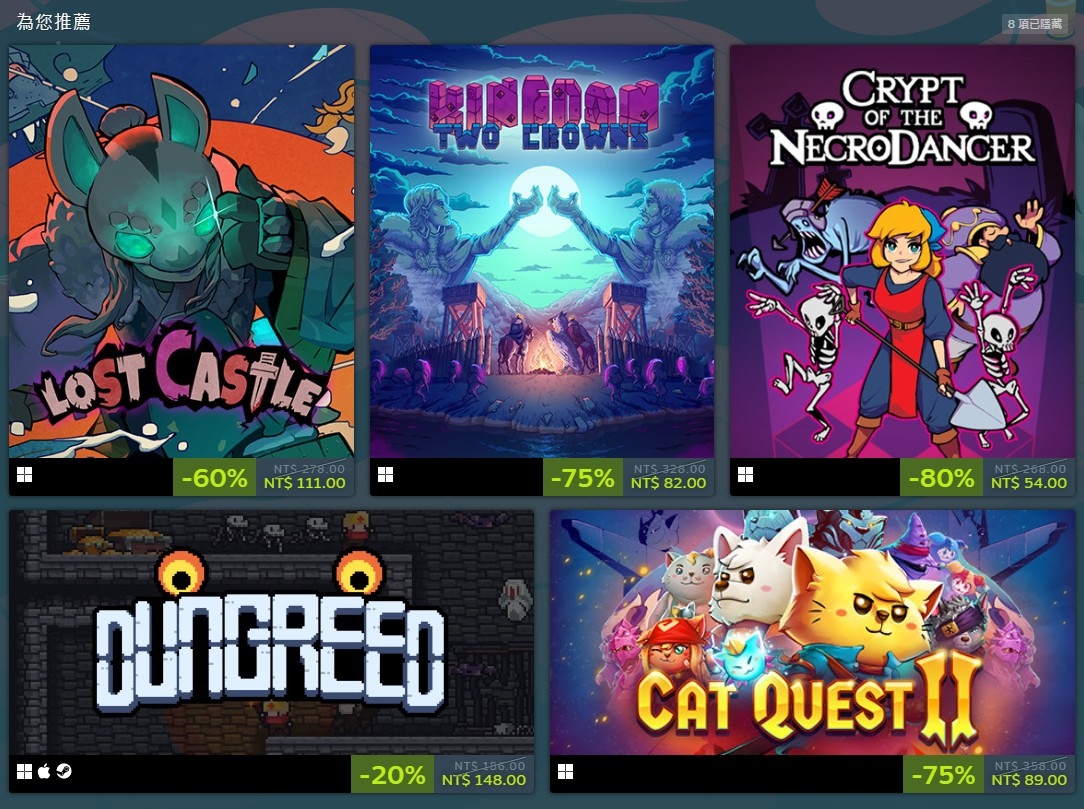Click Windows icon under Lost Castle
This screenshot has width=1084, height=809.
[24, 475]
